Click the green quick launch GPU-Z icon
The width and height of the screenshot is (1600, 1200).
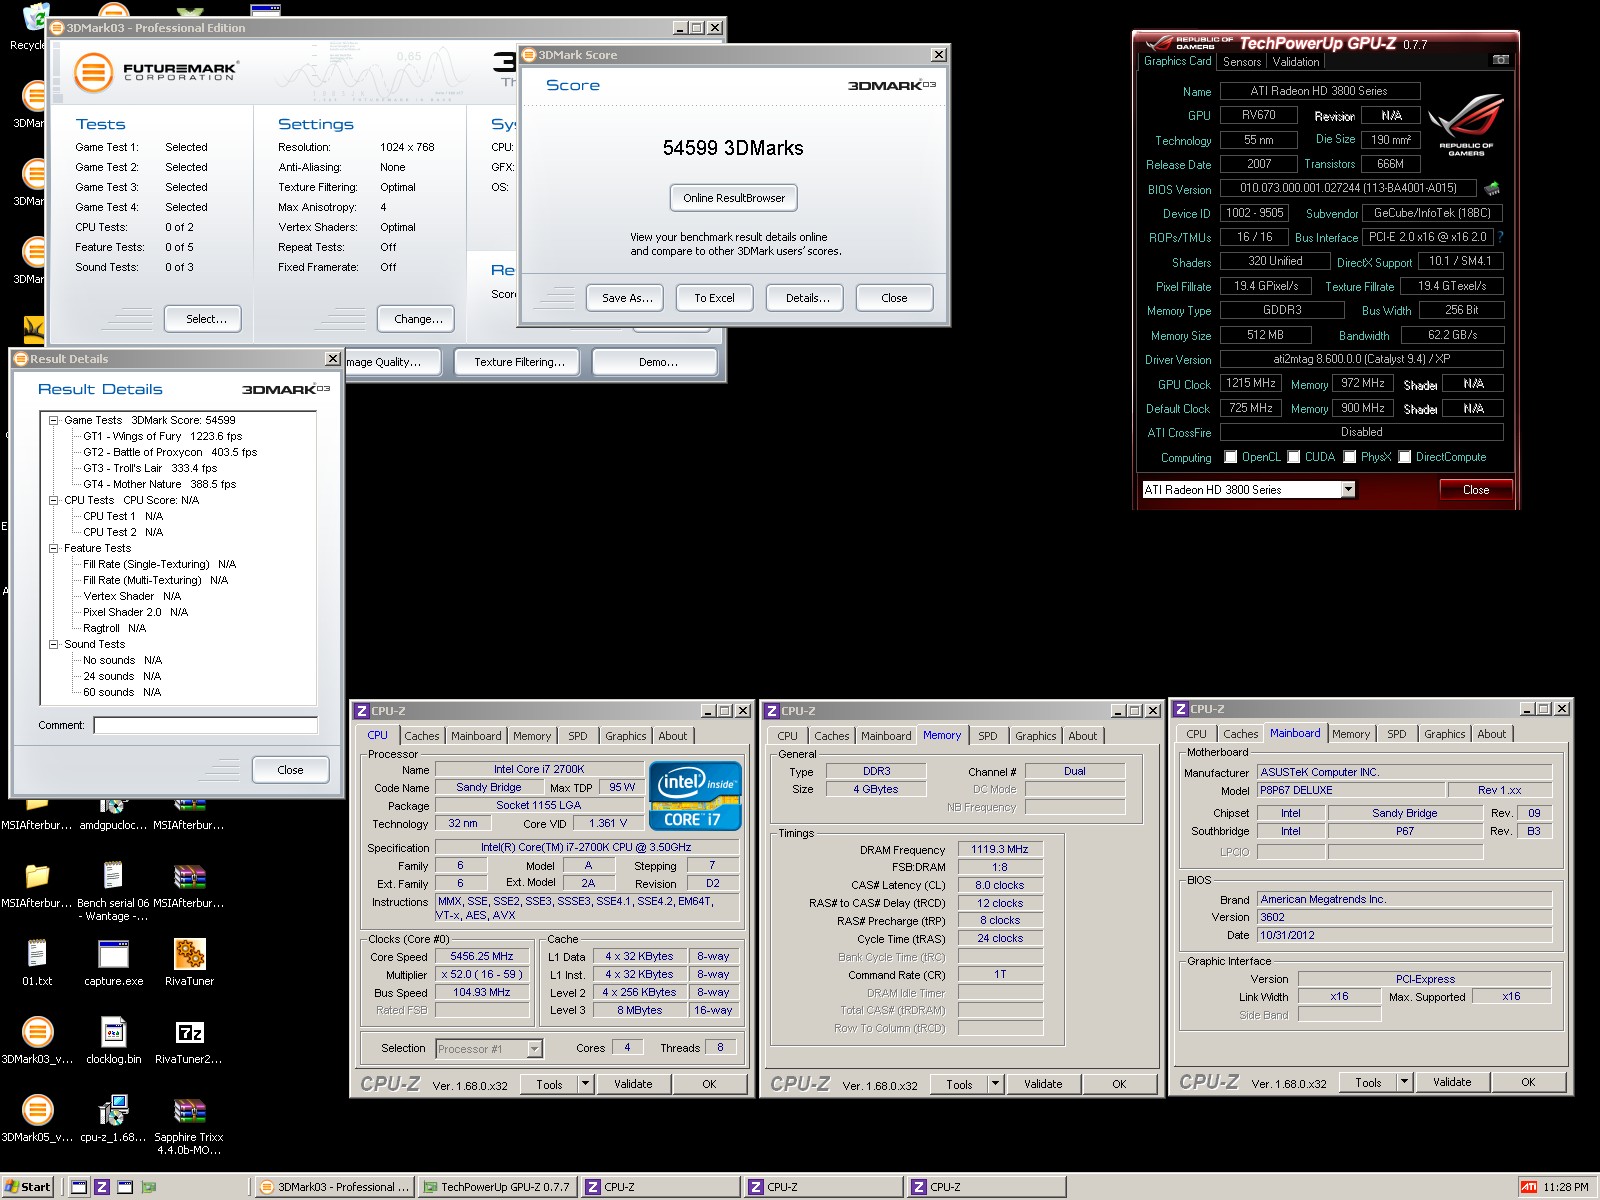(149, 1187)
